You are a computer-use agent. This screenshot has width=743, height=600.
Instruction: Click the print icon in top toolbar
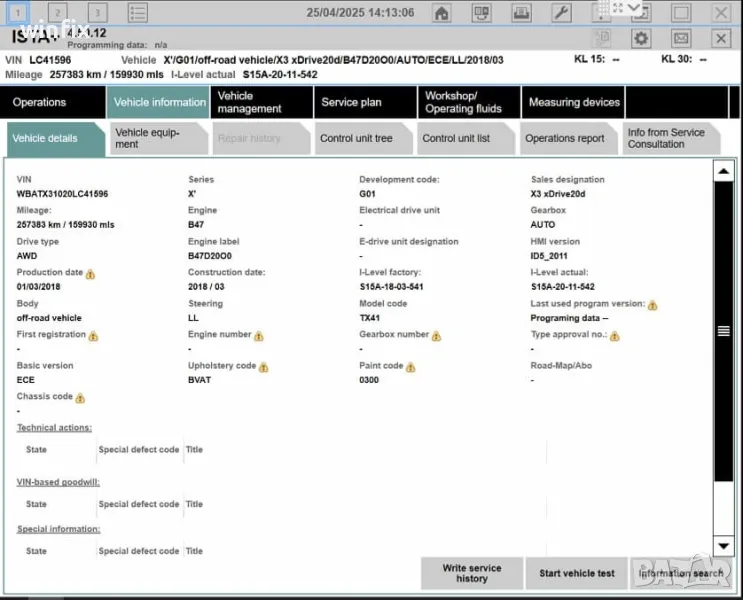(521, 13)
